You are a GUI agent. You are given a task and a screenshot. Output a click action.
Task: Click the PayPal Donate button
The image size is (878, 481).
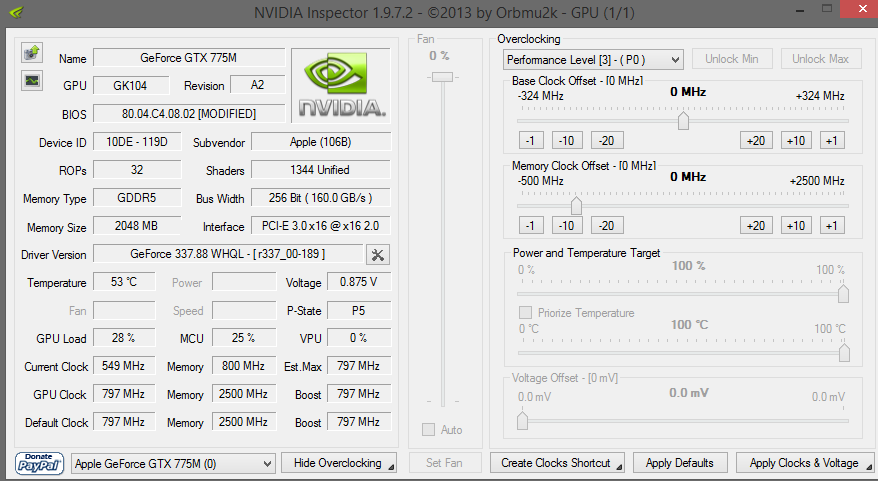39,463
